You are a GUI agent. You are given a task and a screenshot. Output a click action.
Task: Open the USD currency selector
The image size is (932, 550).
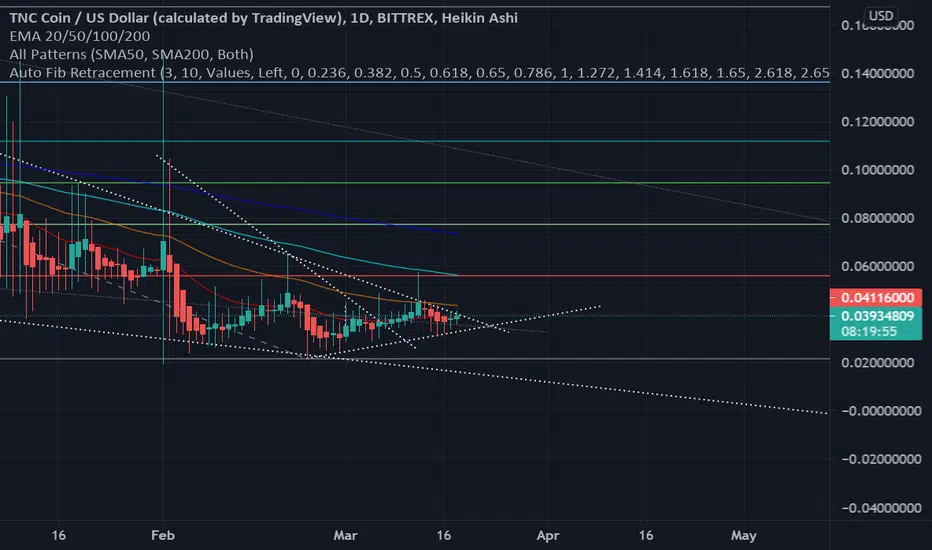click(881, 15)
